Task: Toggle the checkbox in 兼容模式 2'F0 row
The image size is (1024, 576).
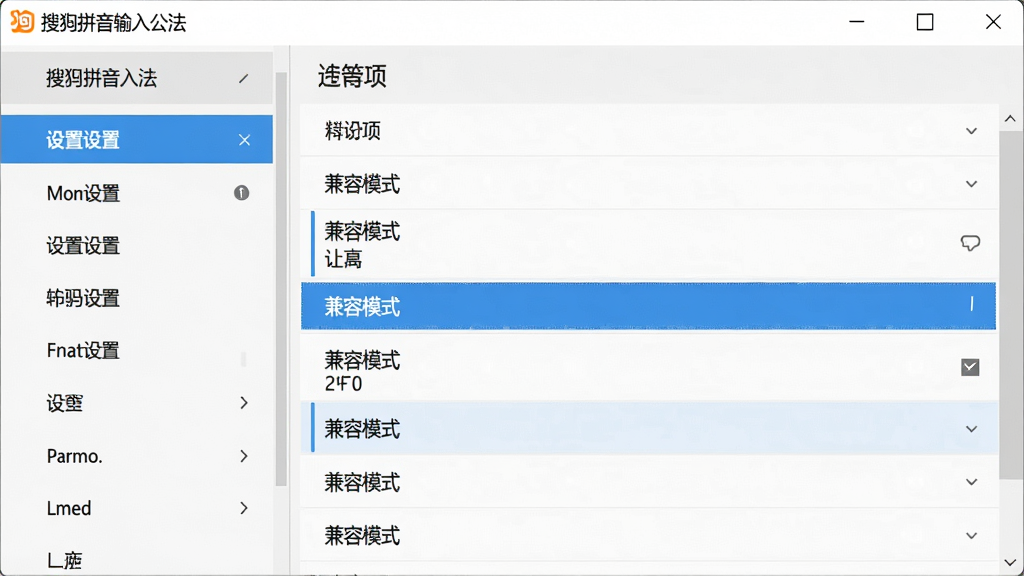Action: (x=970, y=367)
